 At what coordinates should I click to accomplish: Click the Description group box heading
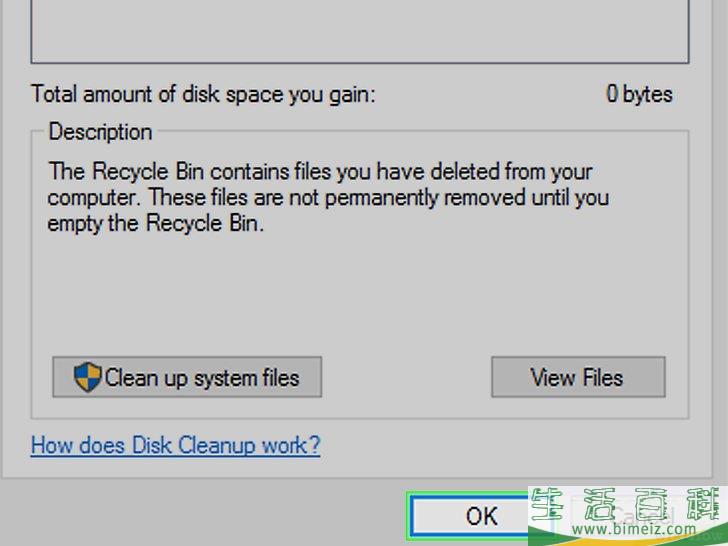coord(100,132)
